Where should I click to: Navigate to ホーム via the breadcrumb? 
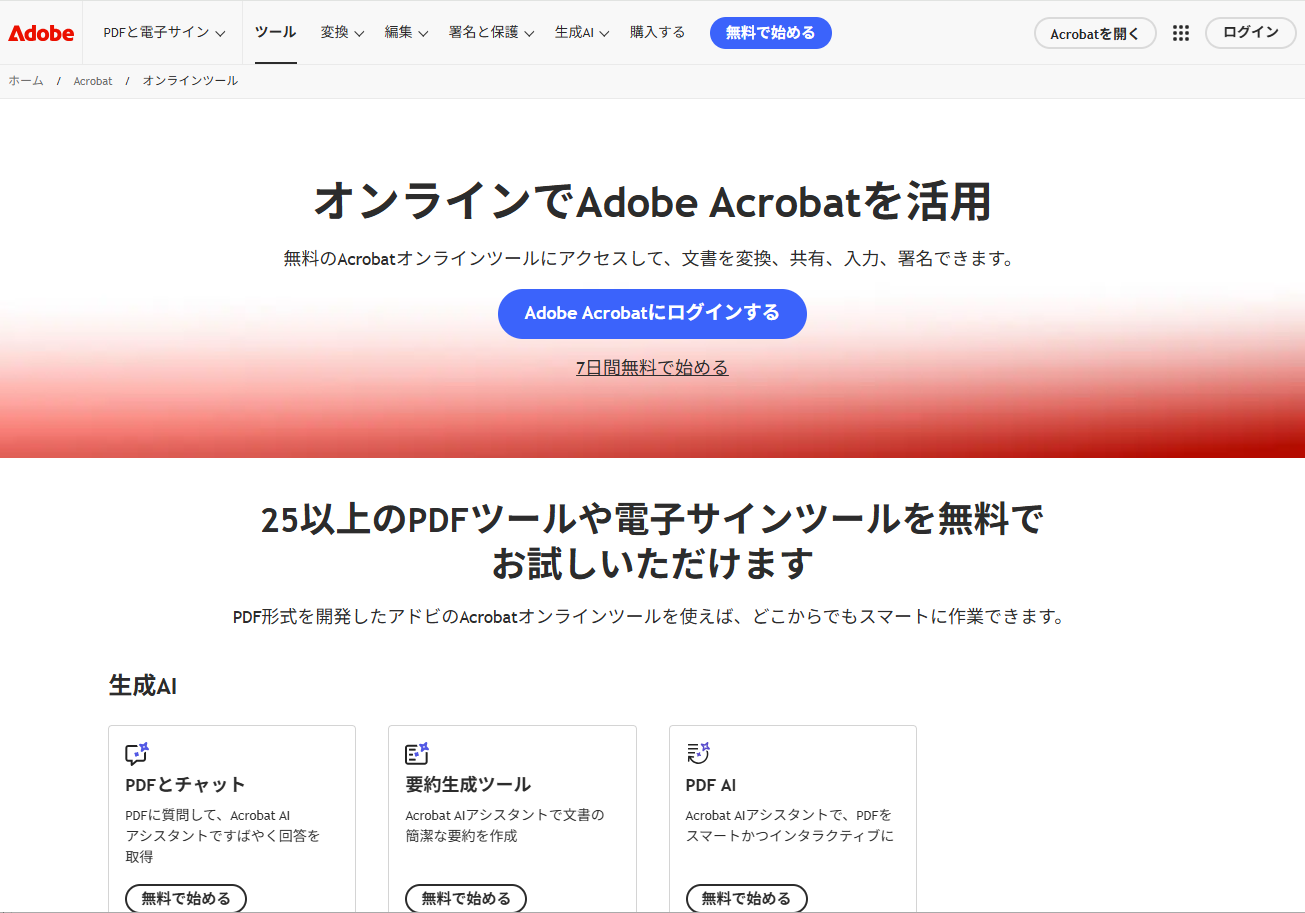(x=26, y=81)
